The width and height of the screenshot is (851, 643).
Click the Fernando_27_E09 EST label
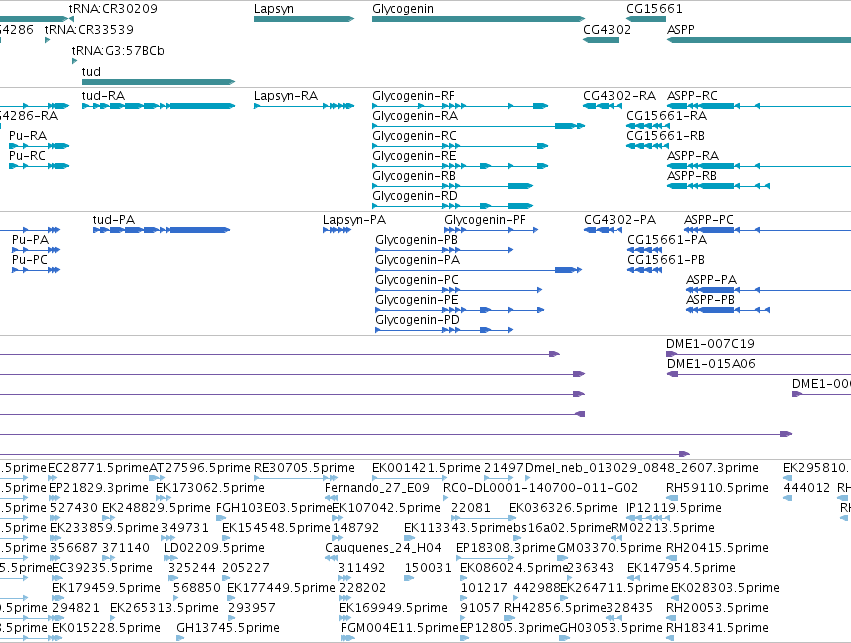click(x=377, y=488)
